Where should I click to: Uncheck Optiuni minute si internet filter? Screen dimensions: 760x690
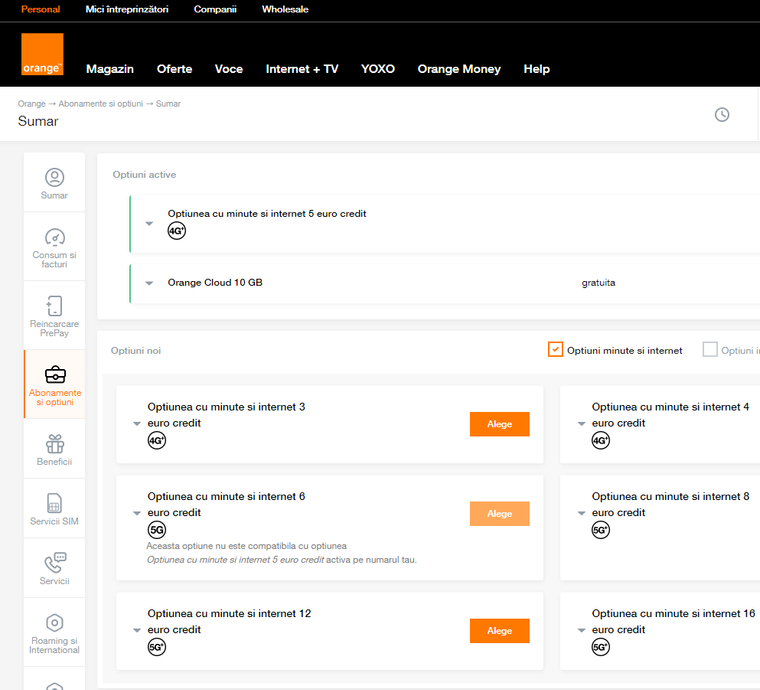point(555,349)
